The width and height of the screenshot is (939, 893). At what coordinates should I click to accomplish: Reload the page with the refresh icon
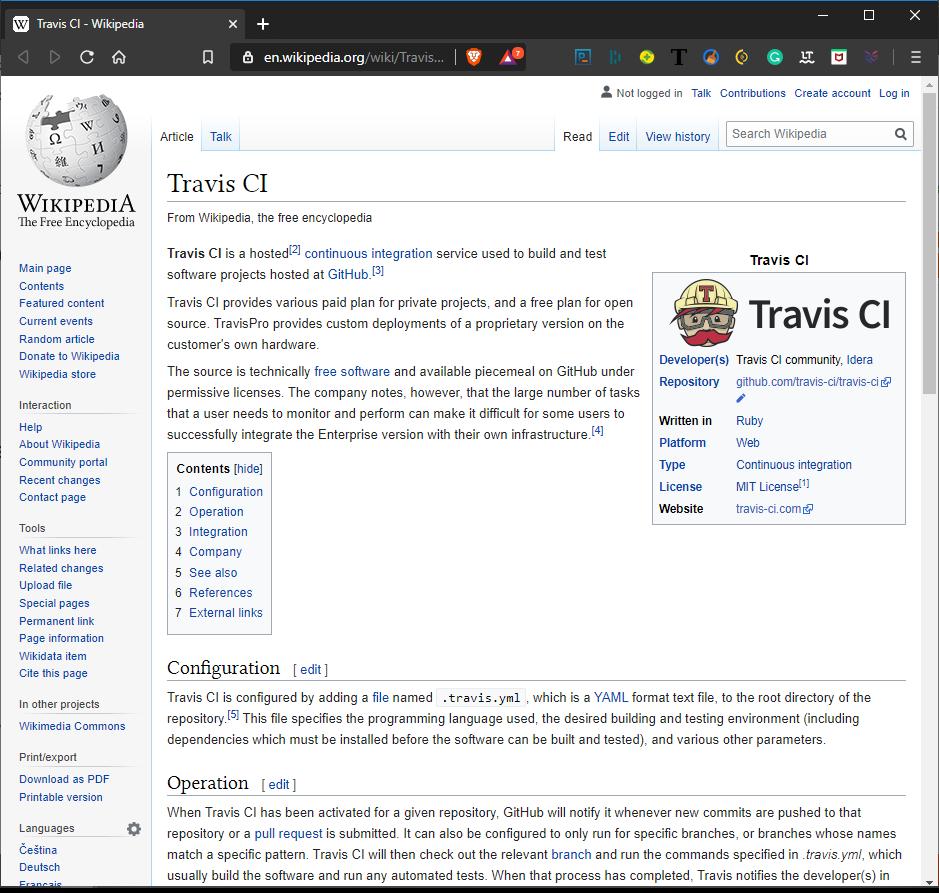87,57
